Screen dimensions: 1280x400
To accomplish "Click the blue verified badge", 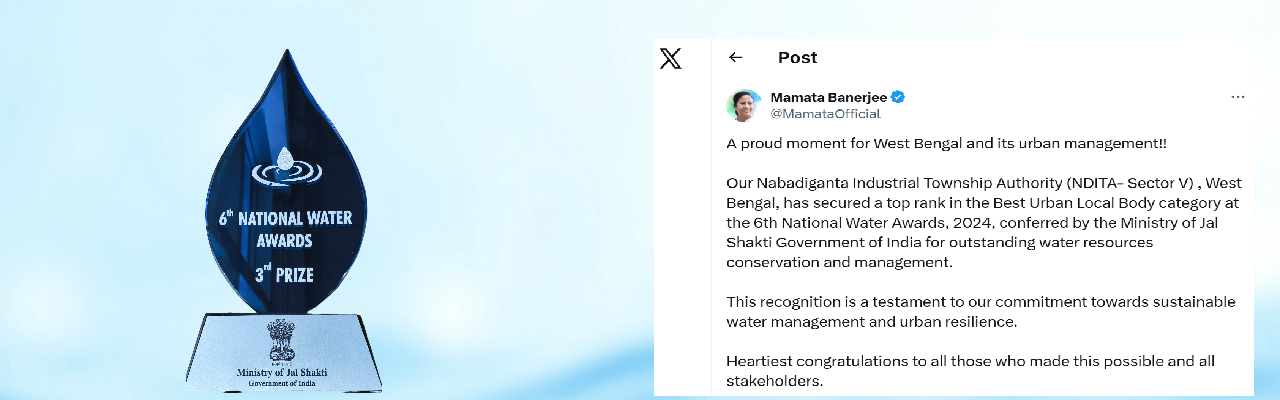I will click(899, 97).
